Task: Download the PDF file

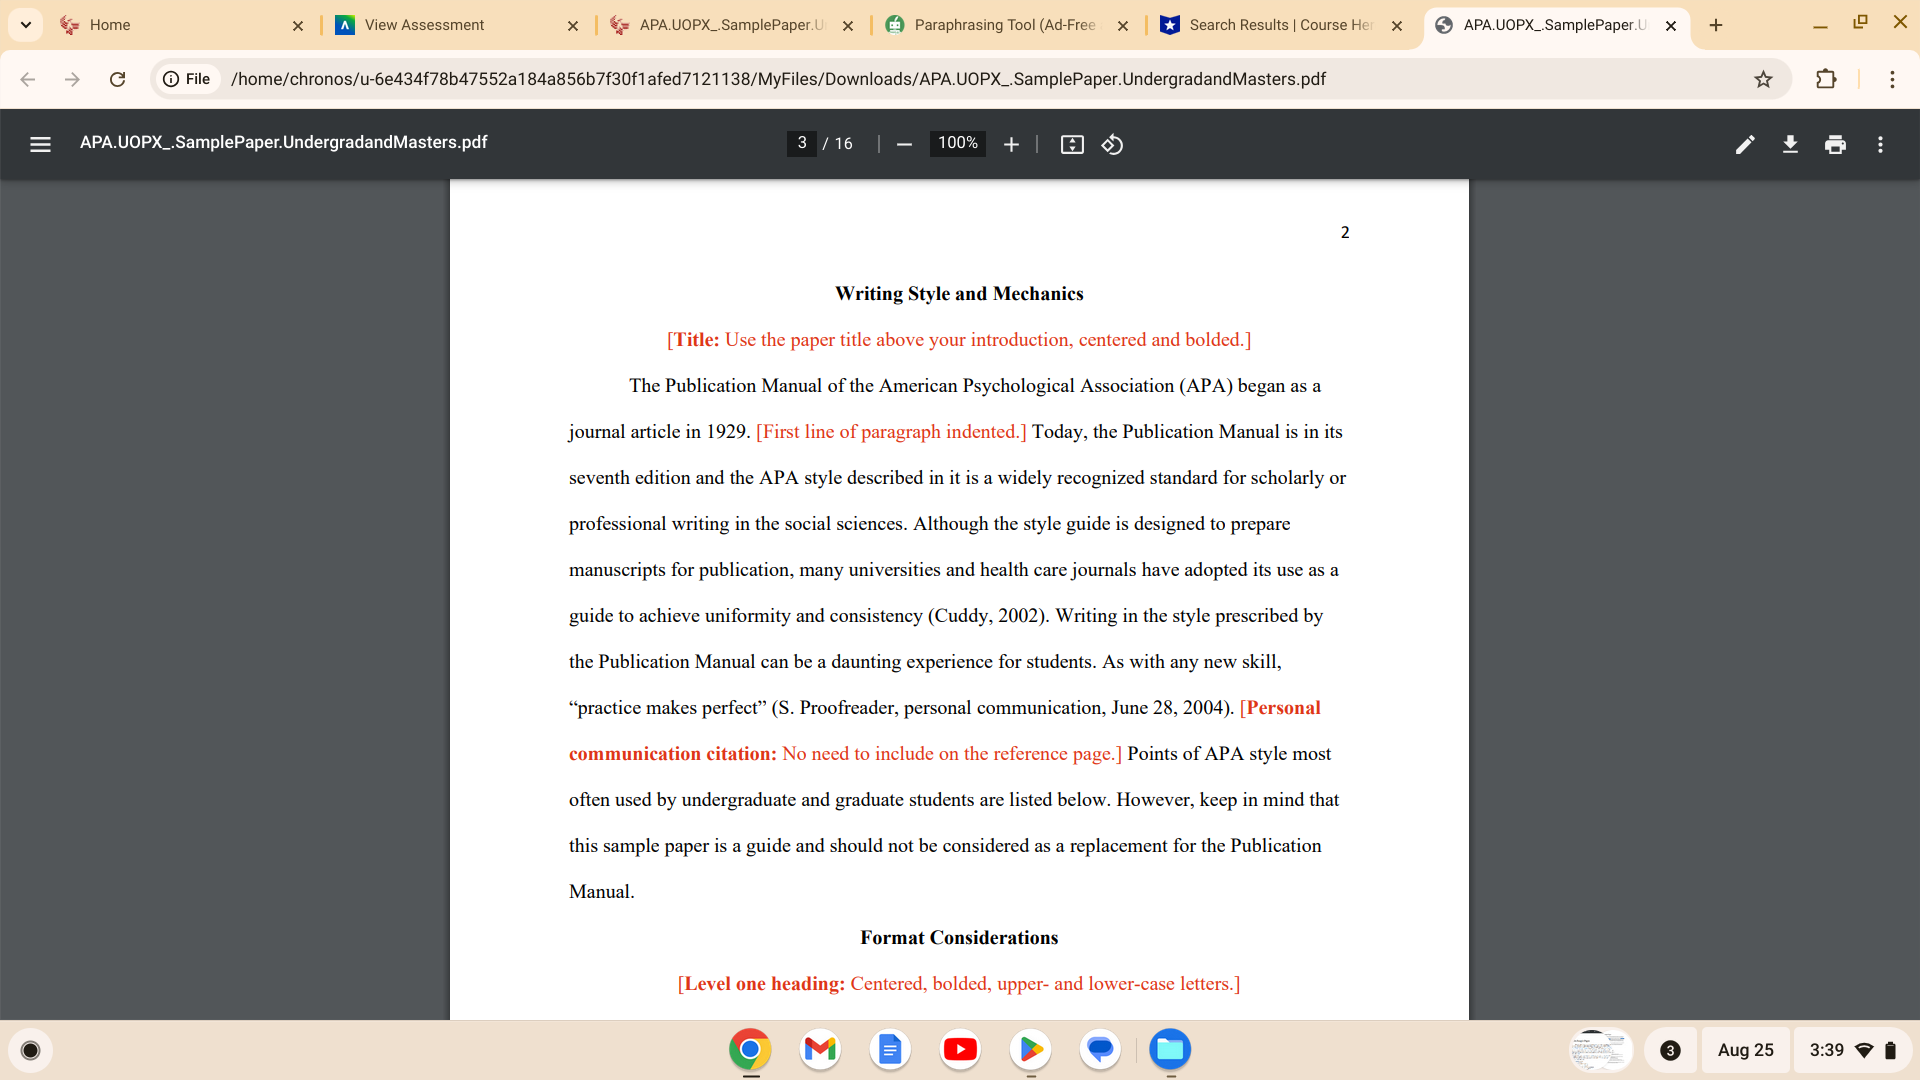Action: tap(1790, 144)
